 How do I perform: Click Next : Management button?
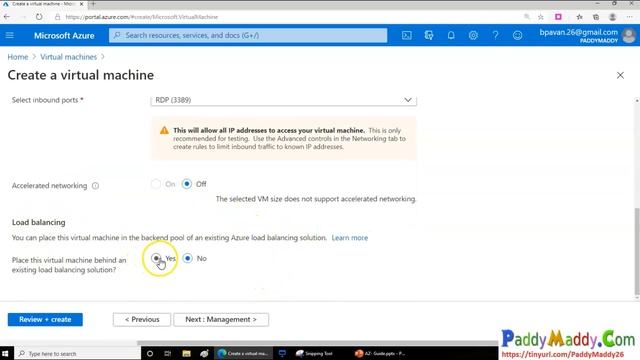(221, 320)
